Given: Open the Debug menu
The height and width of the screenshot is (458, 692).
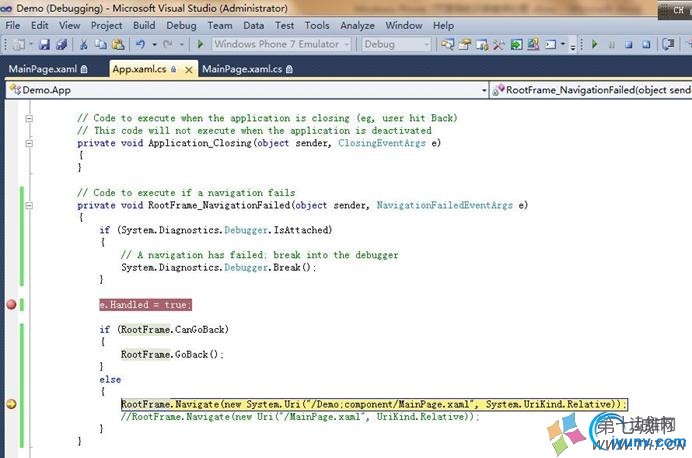Looking at the screenshot, I should coord(181,26).
